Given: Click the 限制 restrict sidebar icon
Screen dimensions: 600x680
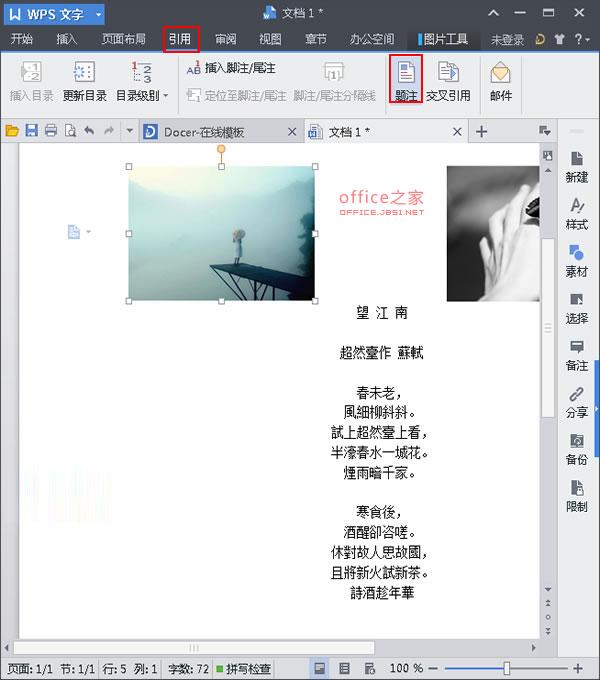Looking at the screenshot, I should [x=576, y=496].
